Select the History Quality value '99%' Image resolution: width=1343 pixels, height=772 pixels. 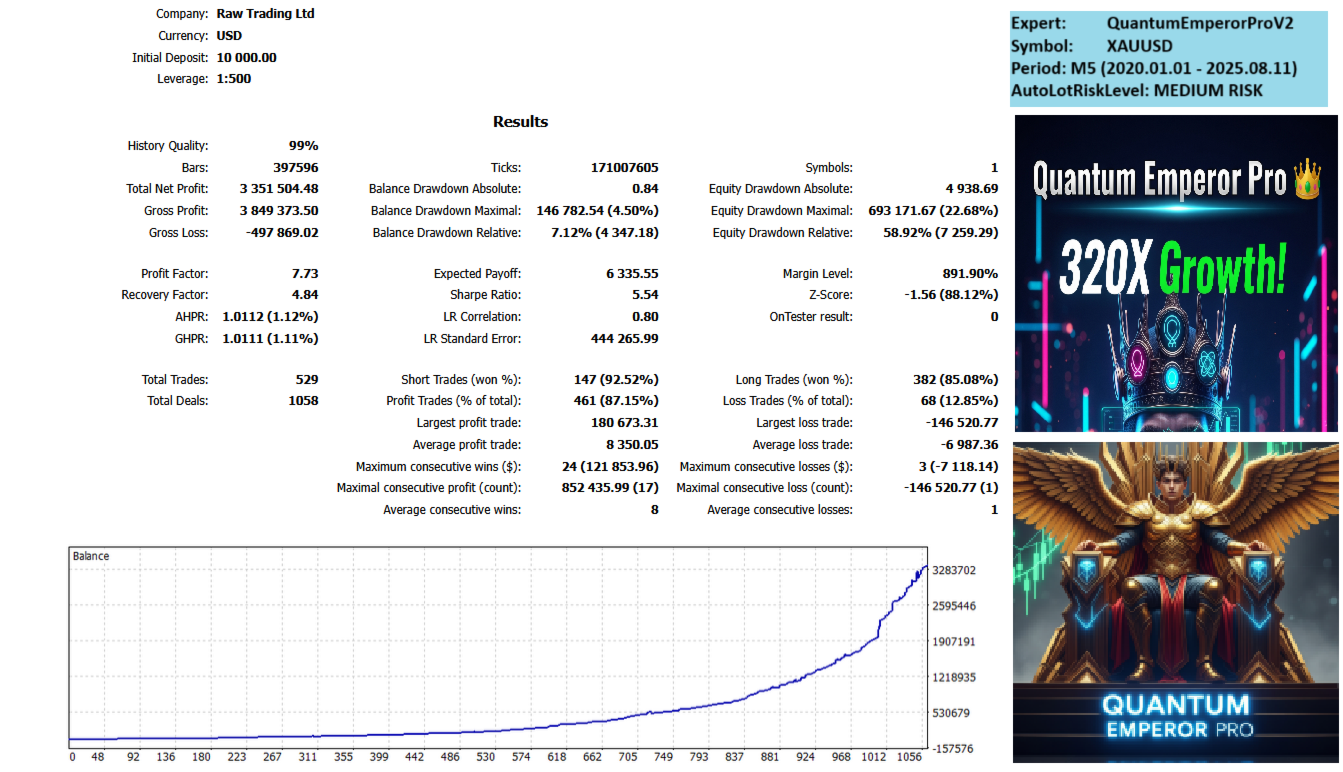point(303,146)
